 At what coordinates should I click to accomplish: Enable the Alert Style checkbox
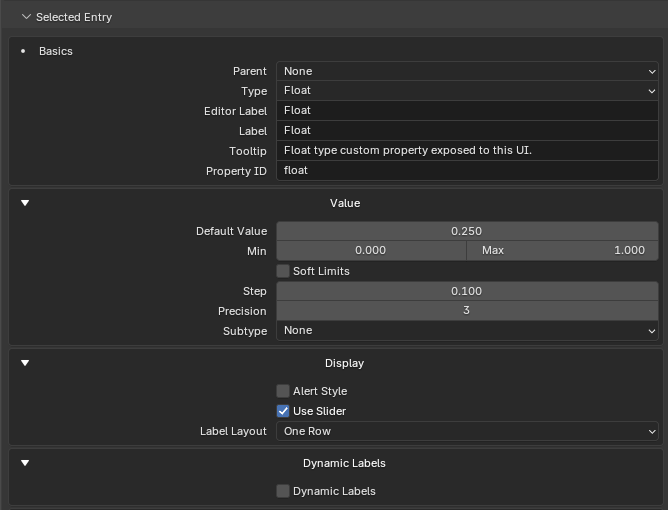coord(283,391)
